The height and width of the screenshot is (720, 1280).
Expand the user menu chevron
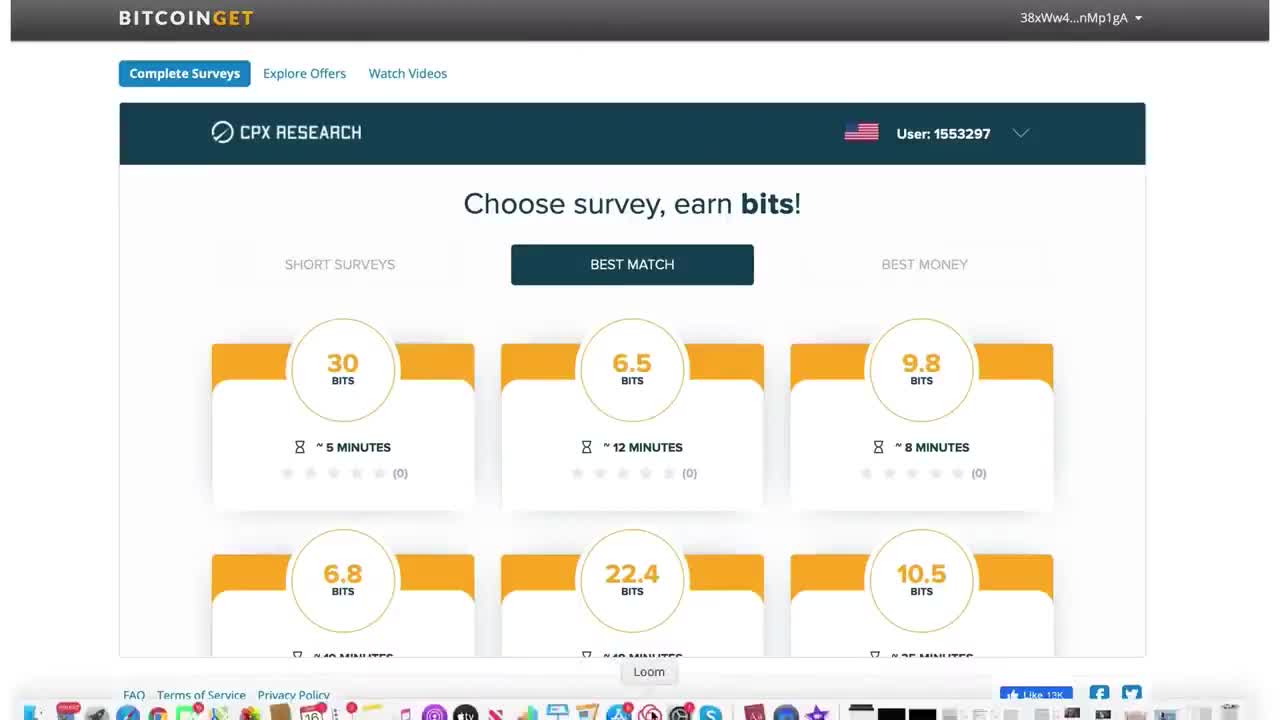[x=1020, y=133]
